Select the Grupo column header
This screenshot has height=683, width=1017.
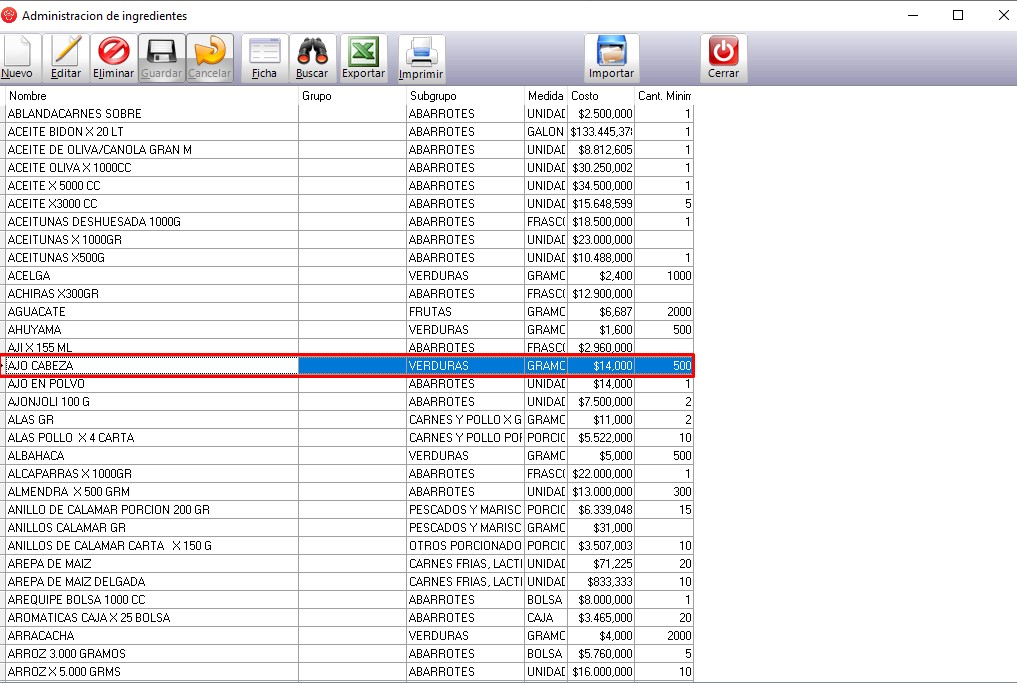pos(352,96)
